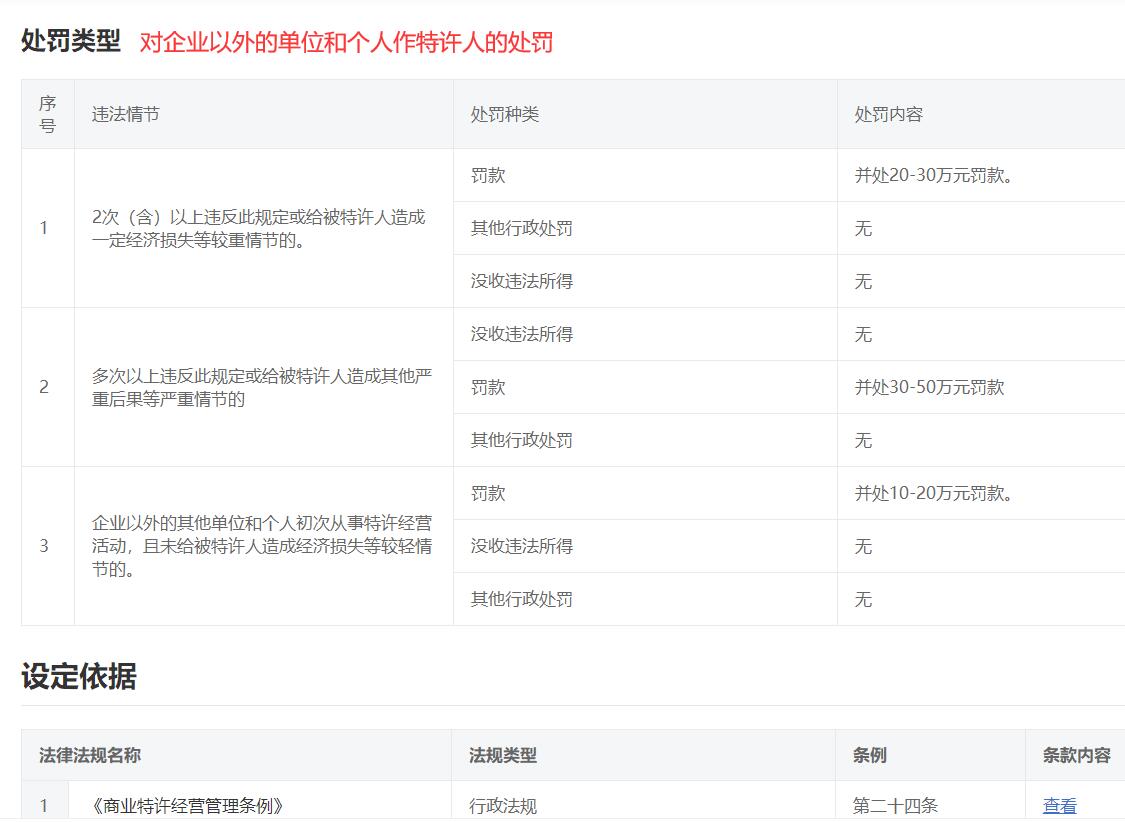This screenshot has height=822, width=1125.
Task: Click the 处罚内容 column header
Action: pyautogui.click(x=888, y=114)
